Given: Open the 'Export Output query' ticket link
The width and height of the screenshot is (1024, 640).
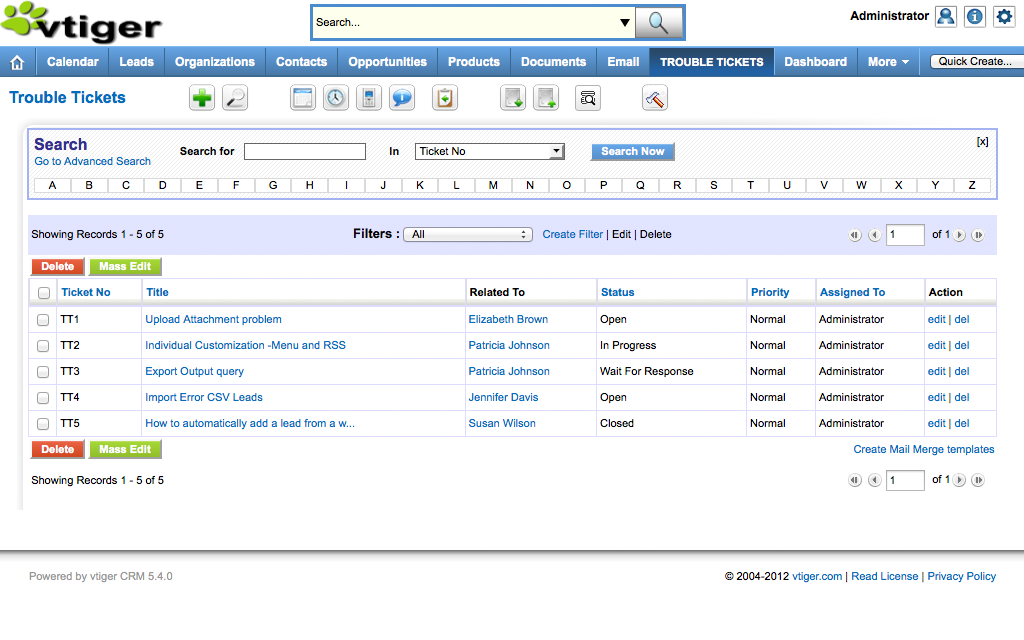Looking at the screenshot, I should 194,372.
